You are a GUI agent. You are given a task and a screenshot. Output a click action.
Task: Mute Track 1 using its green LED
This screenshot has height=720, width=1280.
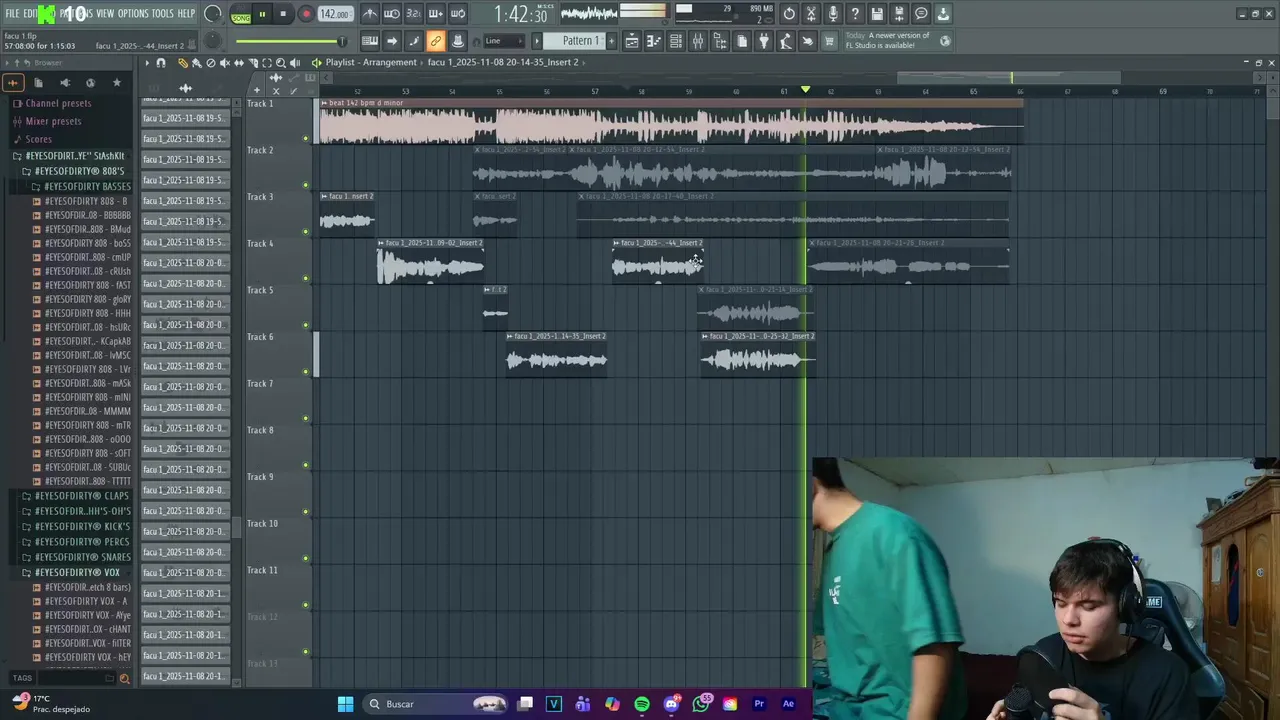[306, 138]
